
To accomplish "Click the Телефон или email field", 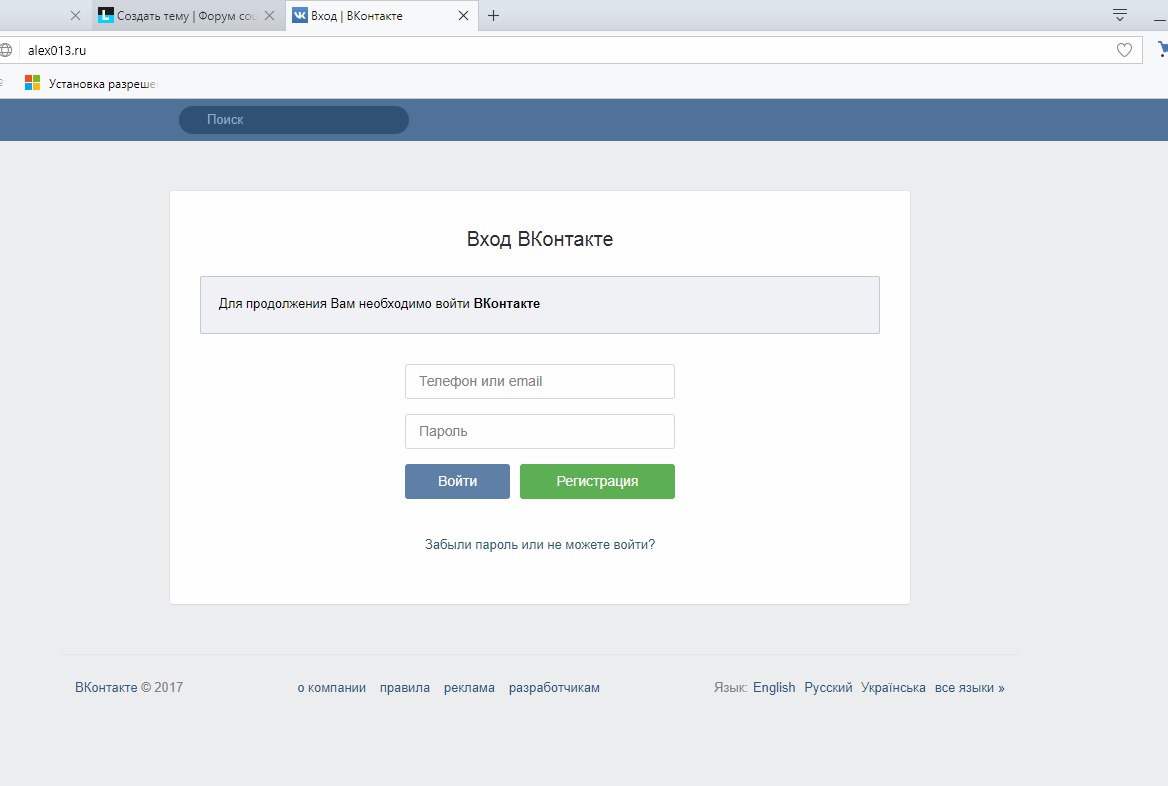I will (x=539, y=381).
